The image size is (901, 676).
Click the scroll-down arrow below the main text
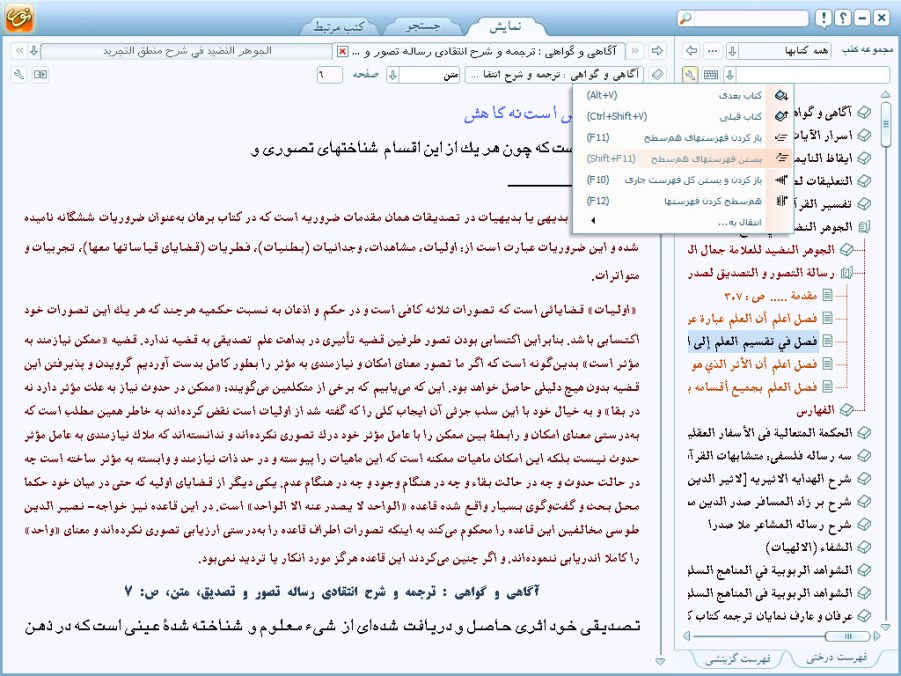click(x=660, y=662)
